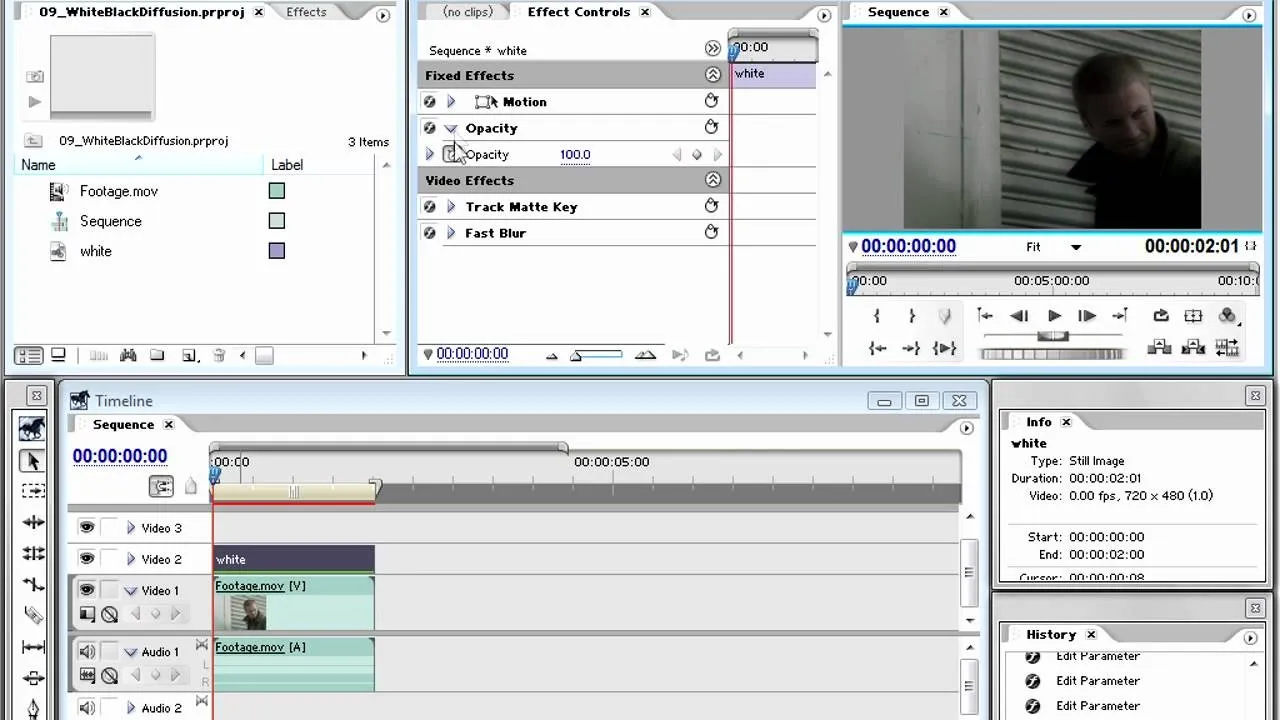Expand the Video 3 track
Viewport: 1280px width, 720px height.
click(x=130, y=528)
